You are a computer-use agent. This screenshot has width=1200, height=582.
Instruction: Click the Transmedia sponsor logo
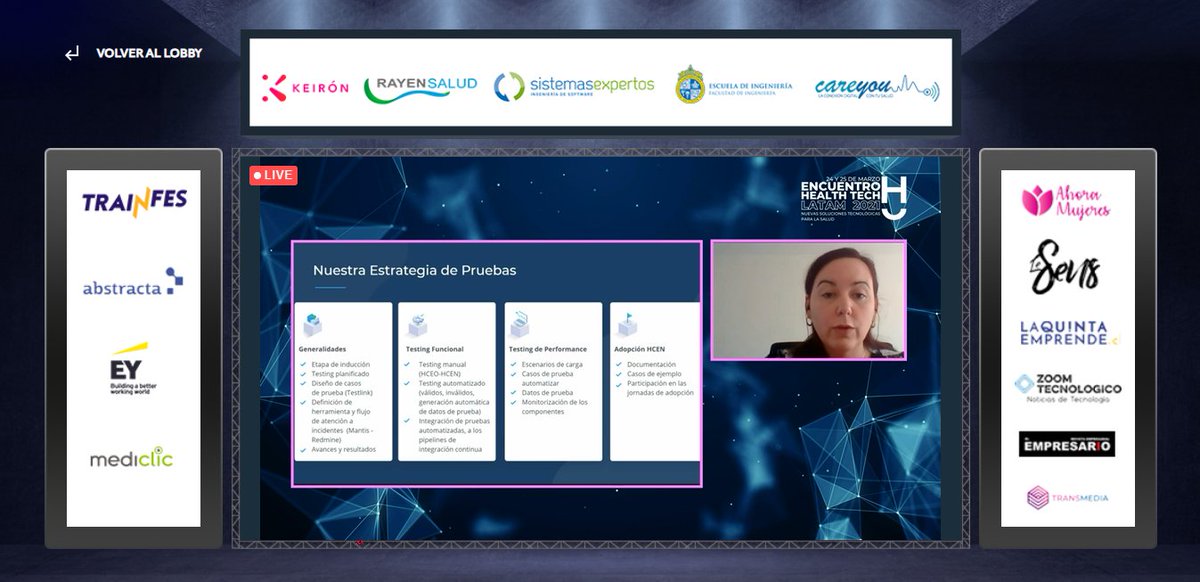pos(1067,497)
